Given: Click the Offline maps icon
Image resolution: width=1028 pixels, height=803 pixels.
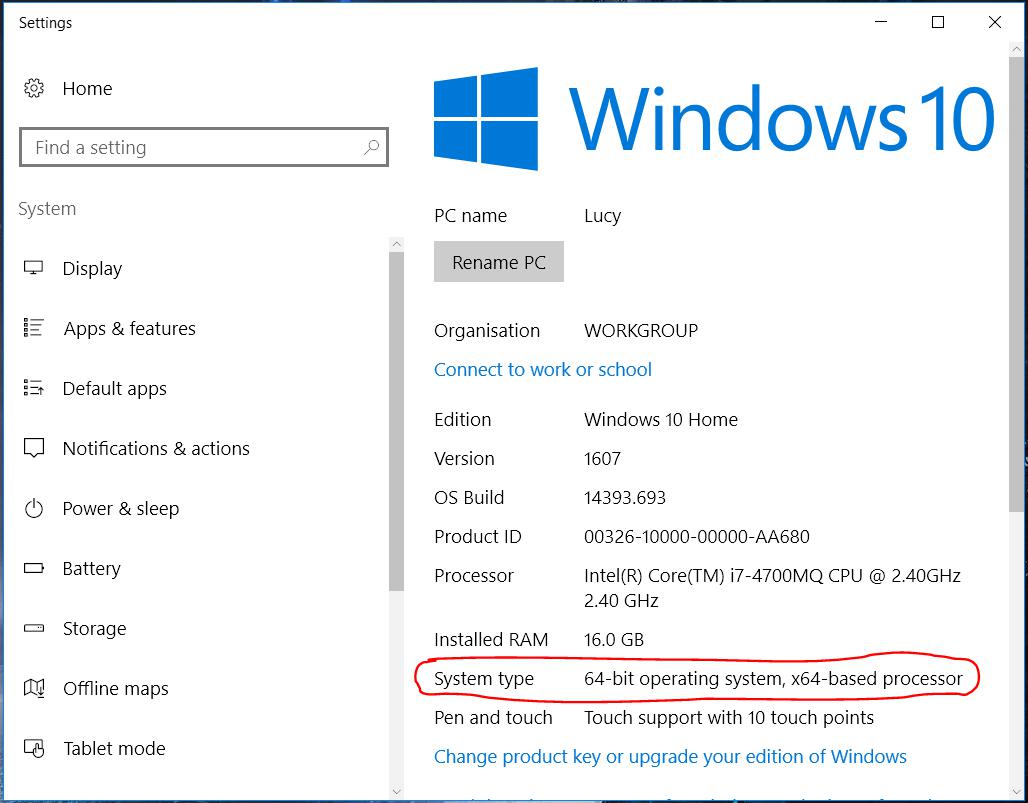Looking at the screenshot, I should pos(33,688).
